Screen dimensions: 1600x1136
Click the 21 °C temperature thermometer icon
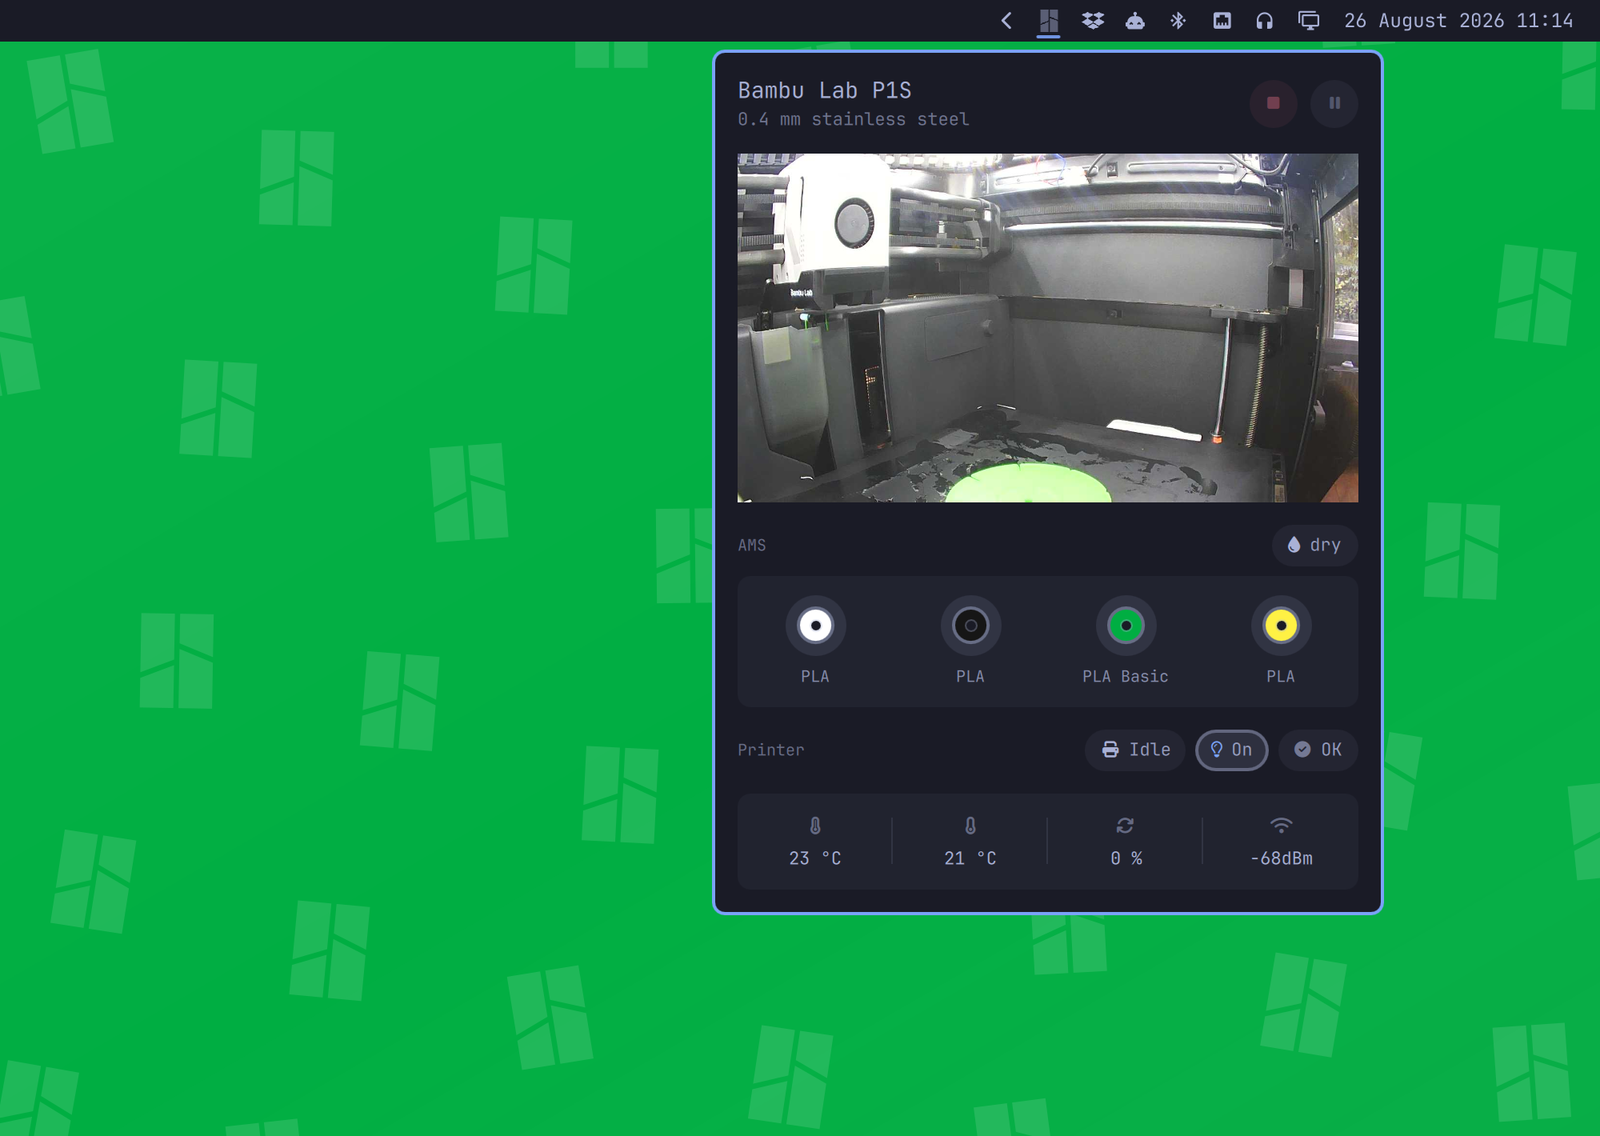tap(970, 826)
